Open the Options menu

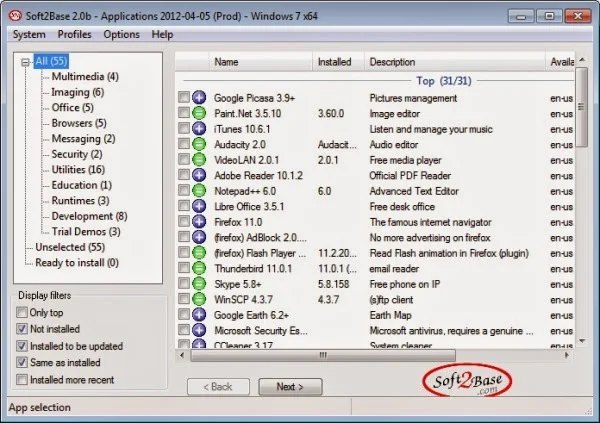coord(121,34)
